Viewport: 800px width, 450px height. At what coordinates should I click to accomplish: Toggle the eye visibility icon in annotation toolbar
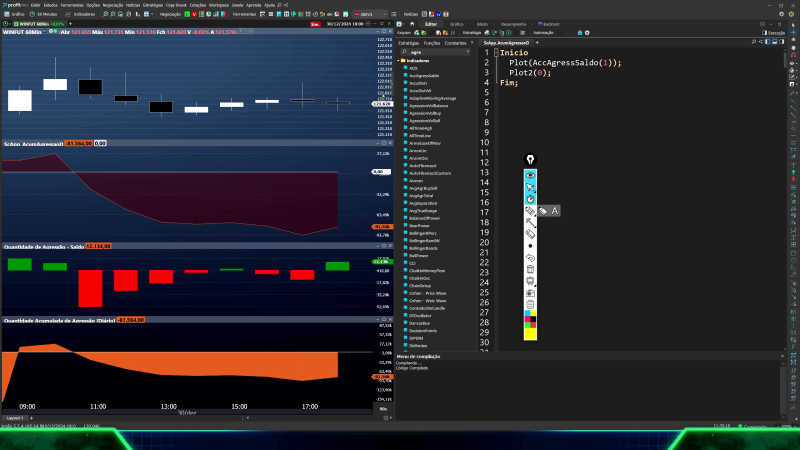531,175
